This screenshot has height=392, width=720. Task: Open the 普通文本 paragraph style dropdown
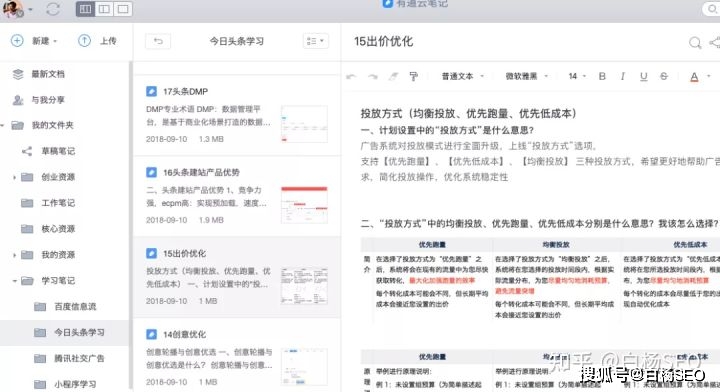[462, 76]
